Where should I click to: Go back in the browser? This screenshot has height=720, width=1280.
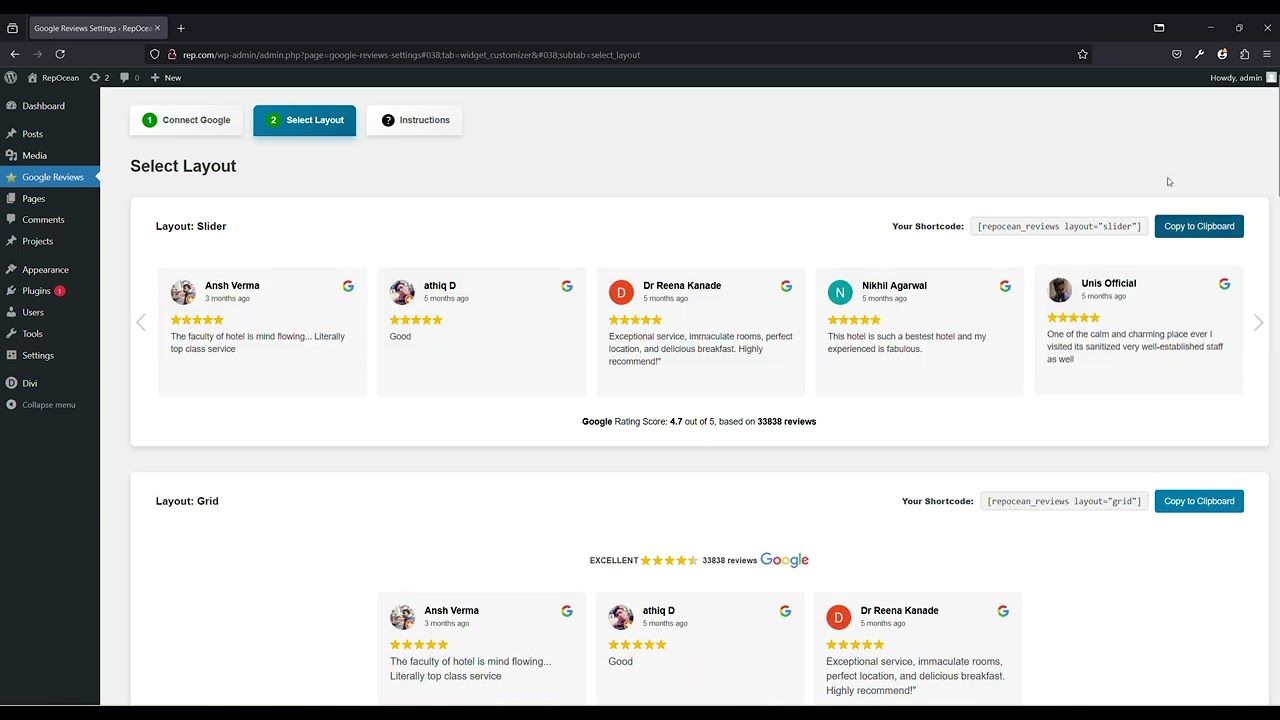(x=14, y=54)
